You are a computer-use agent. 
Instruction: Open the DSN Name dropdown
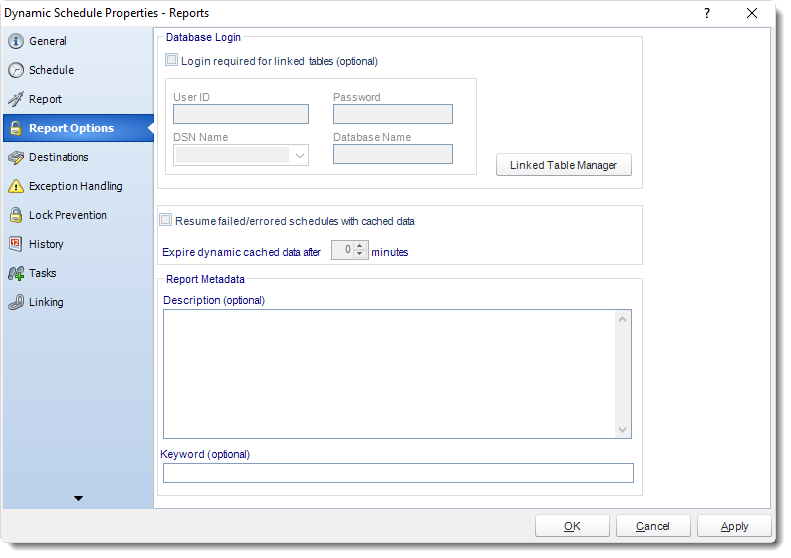[300, 156]
